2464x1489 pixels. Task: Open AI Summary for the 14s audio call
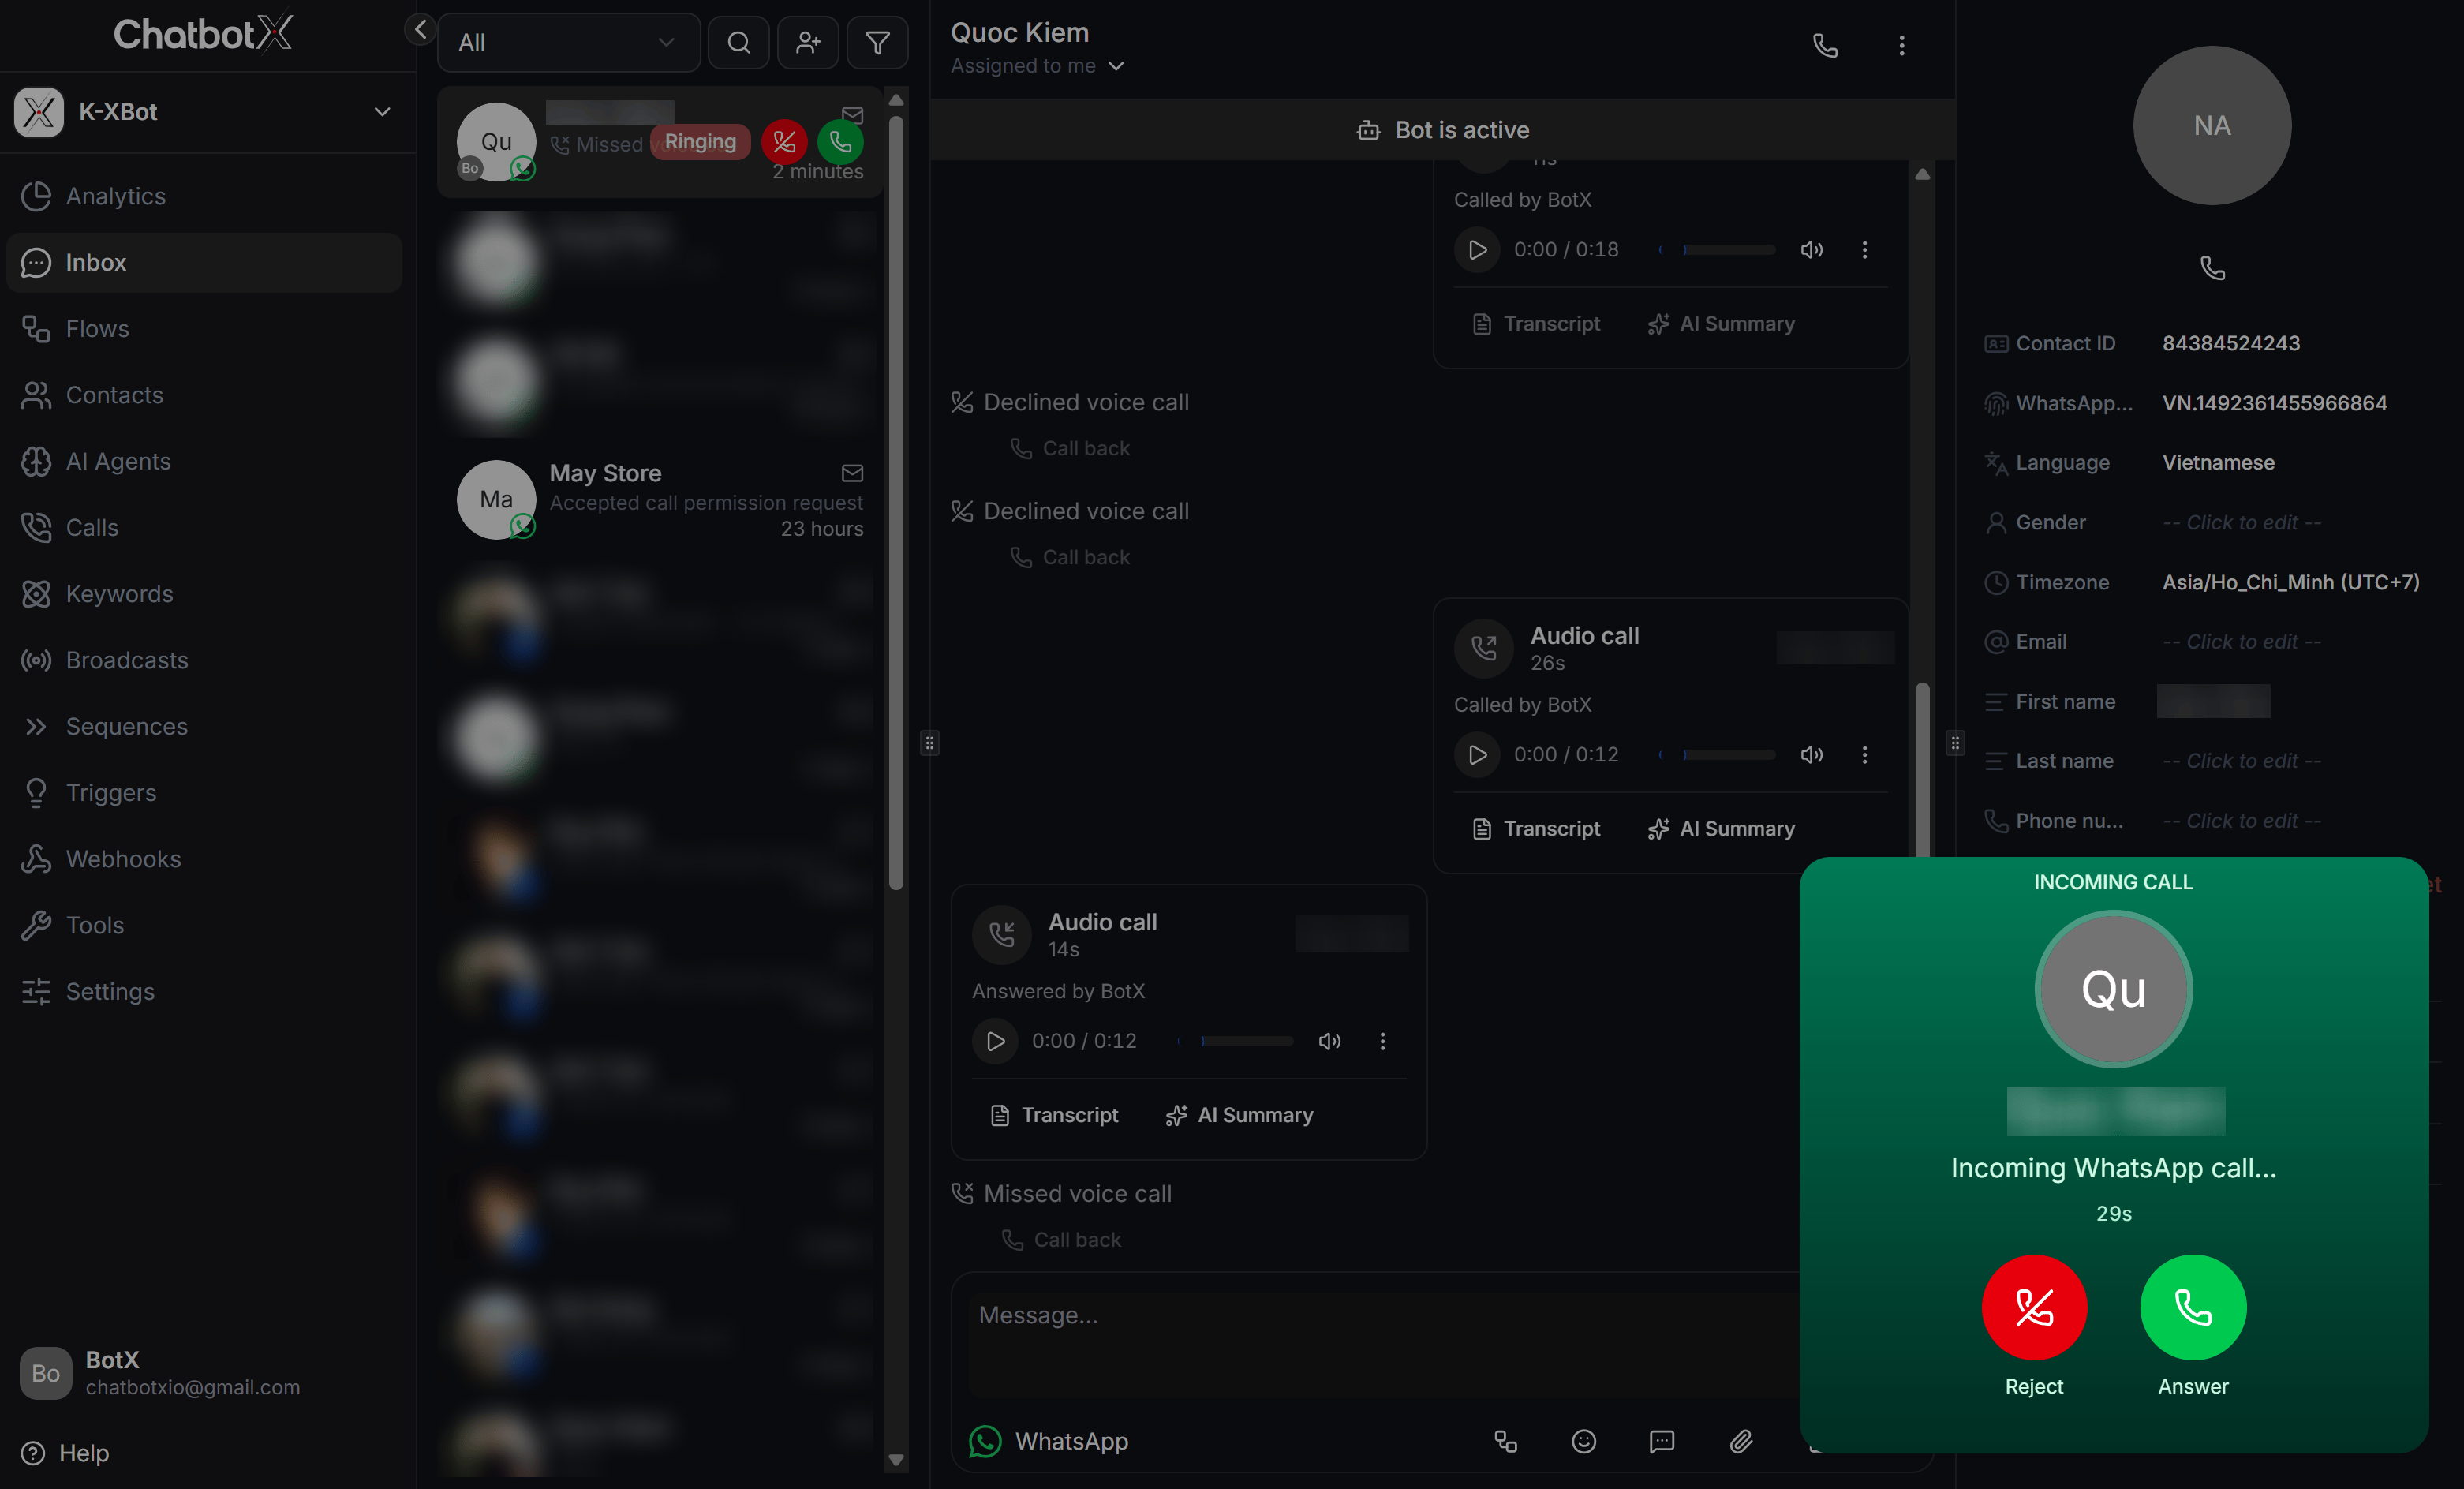pyautogui.click(x=1239, y=1115)
